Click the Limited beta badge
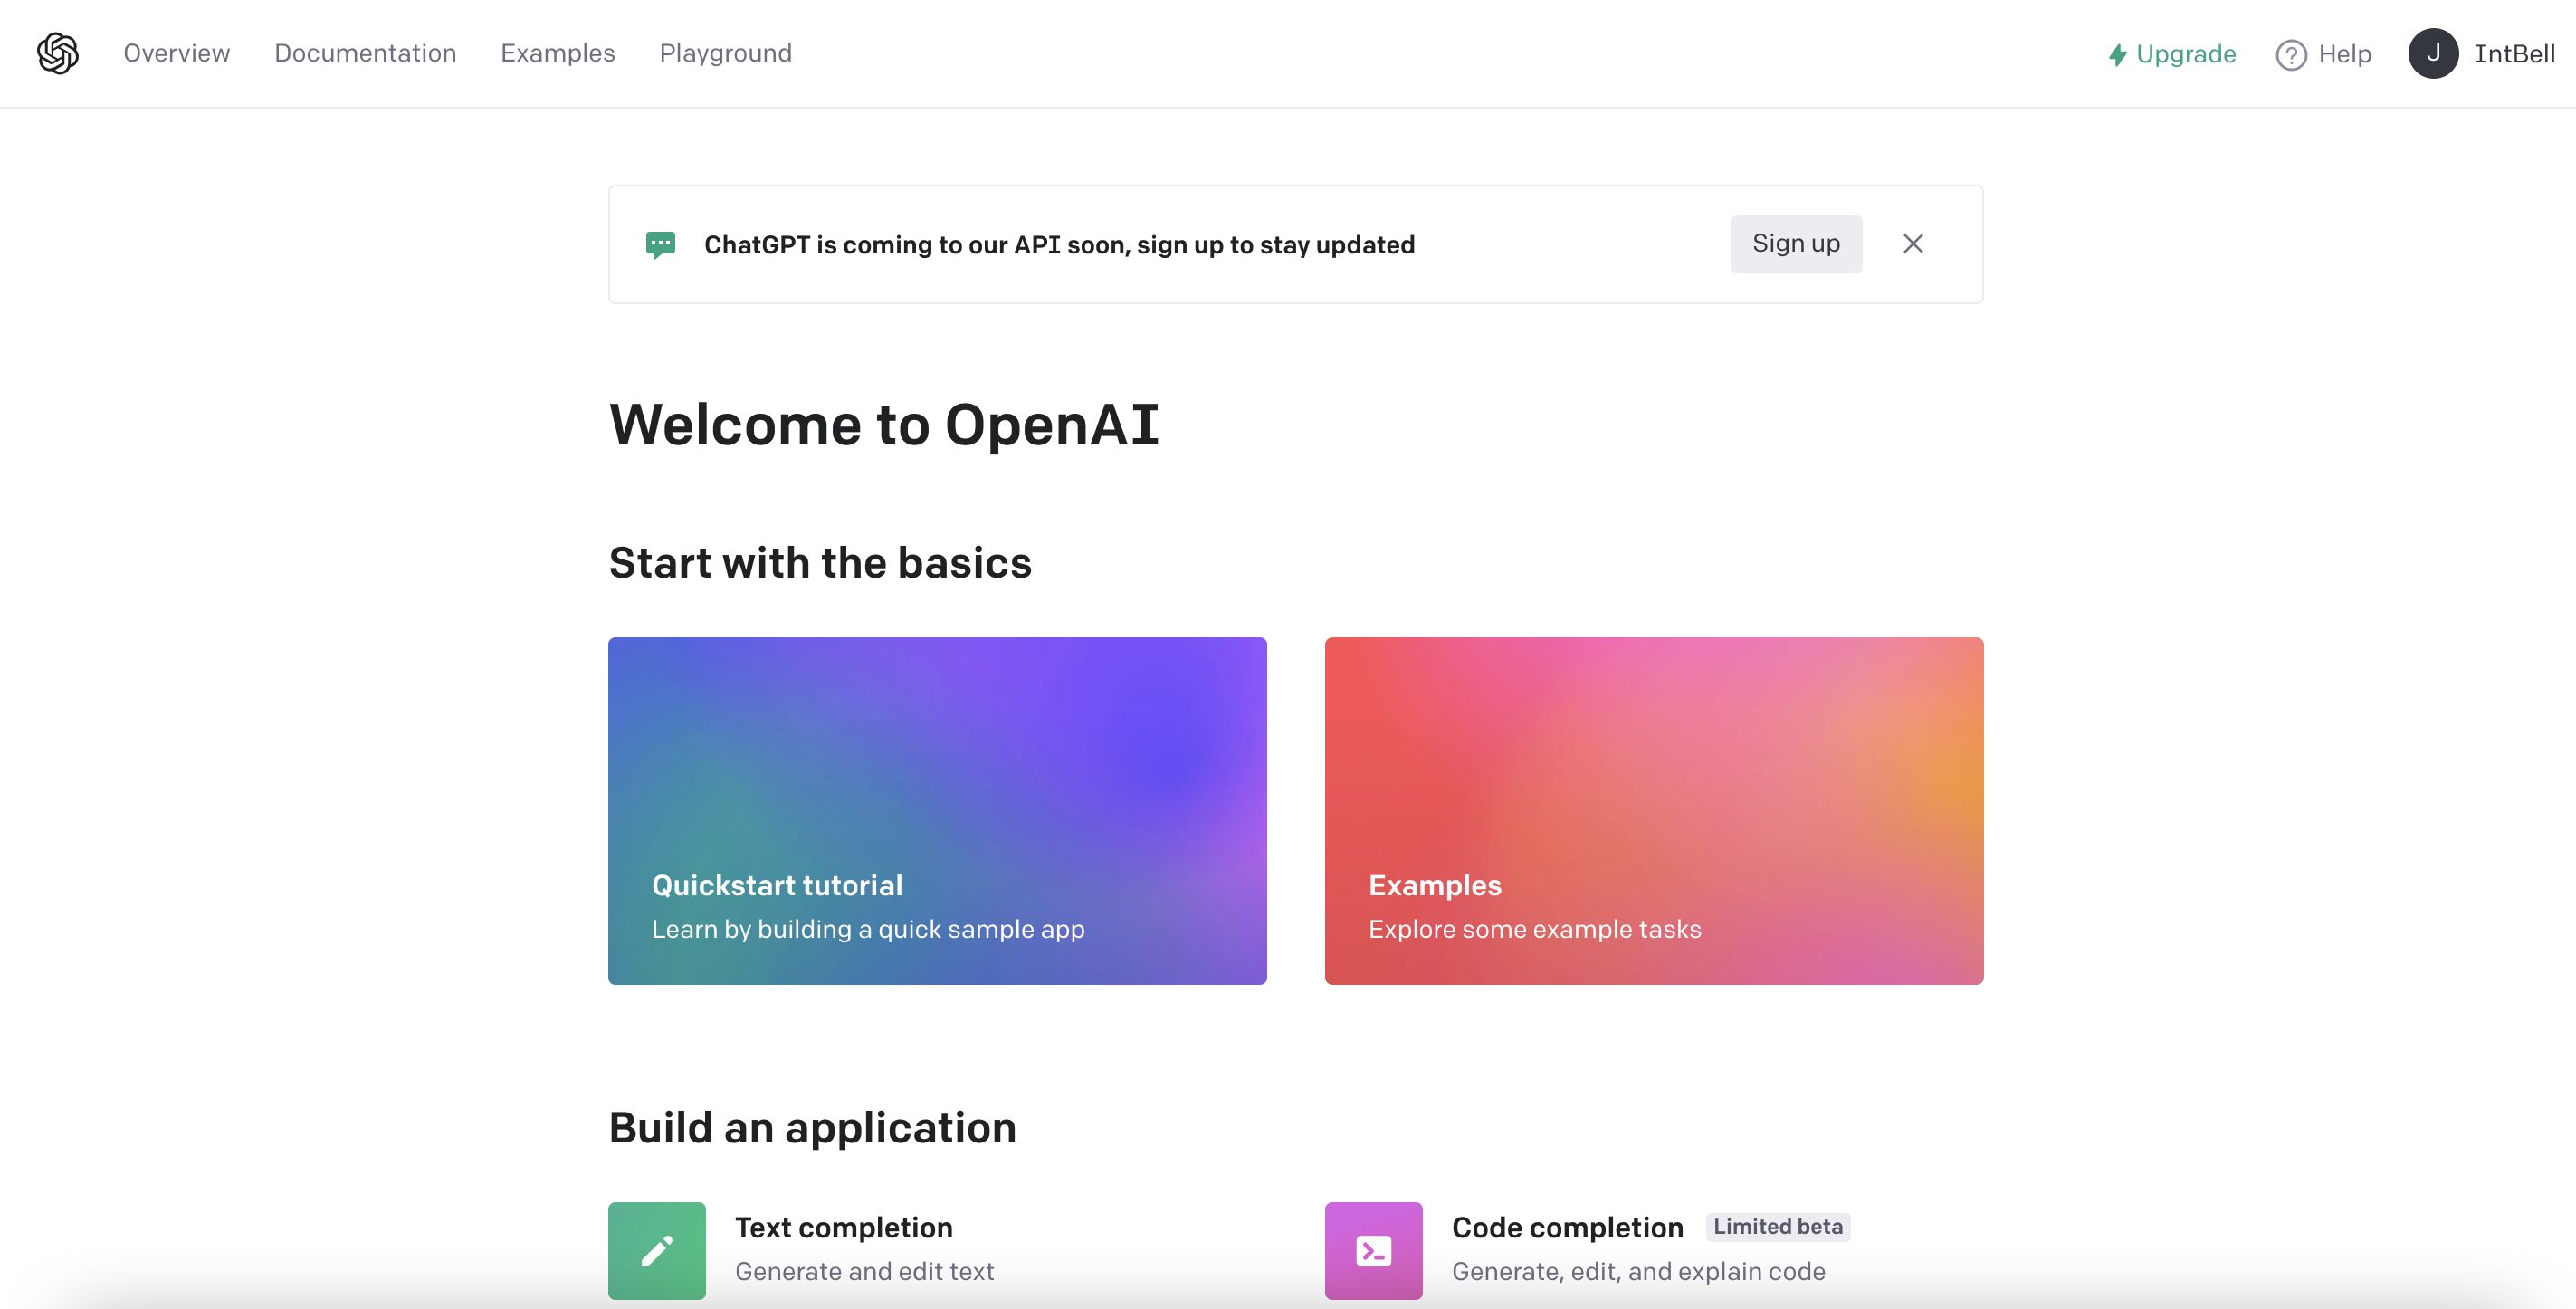 (x=1778, y=1227)
